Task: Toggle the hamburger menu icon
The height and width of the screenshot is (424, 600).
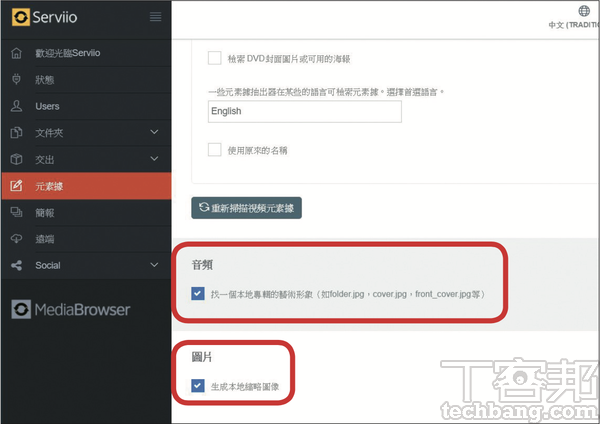Action: pyautogui.click(x=155, y=17)
